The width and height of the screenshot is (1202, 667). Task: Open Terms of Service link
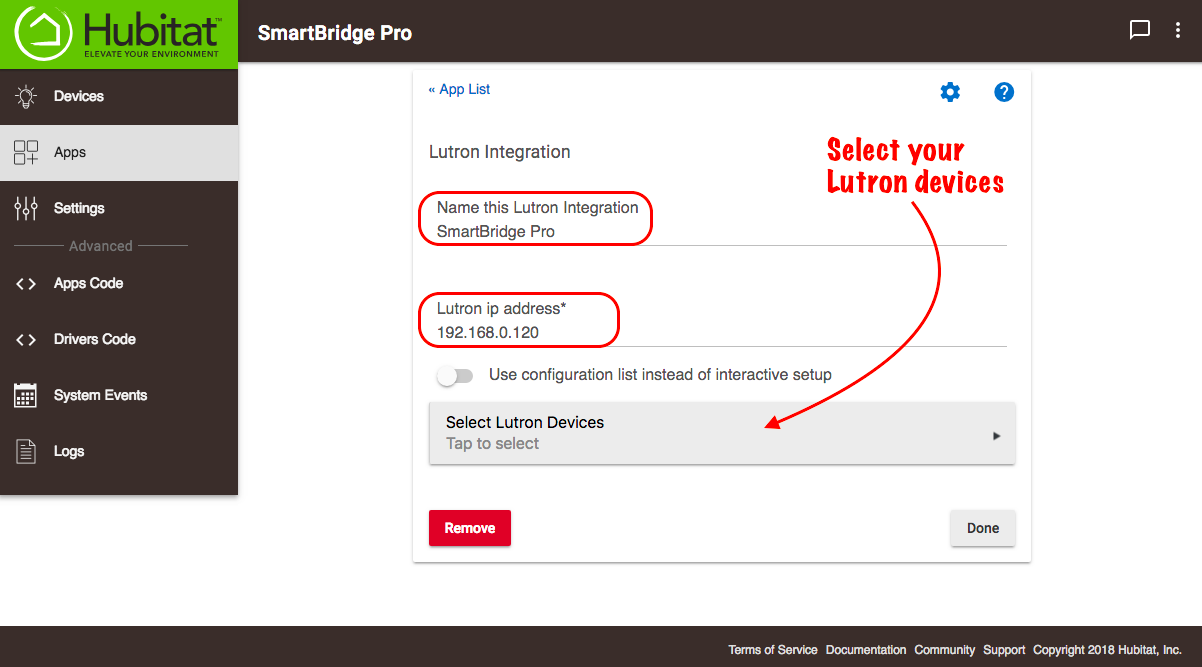tap(773, 650)
